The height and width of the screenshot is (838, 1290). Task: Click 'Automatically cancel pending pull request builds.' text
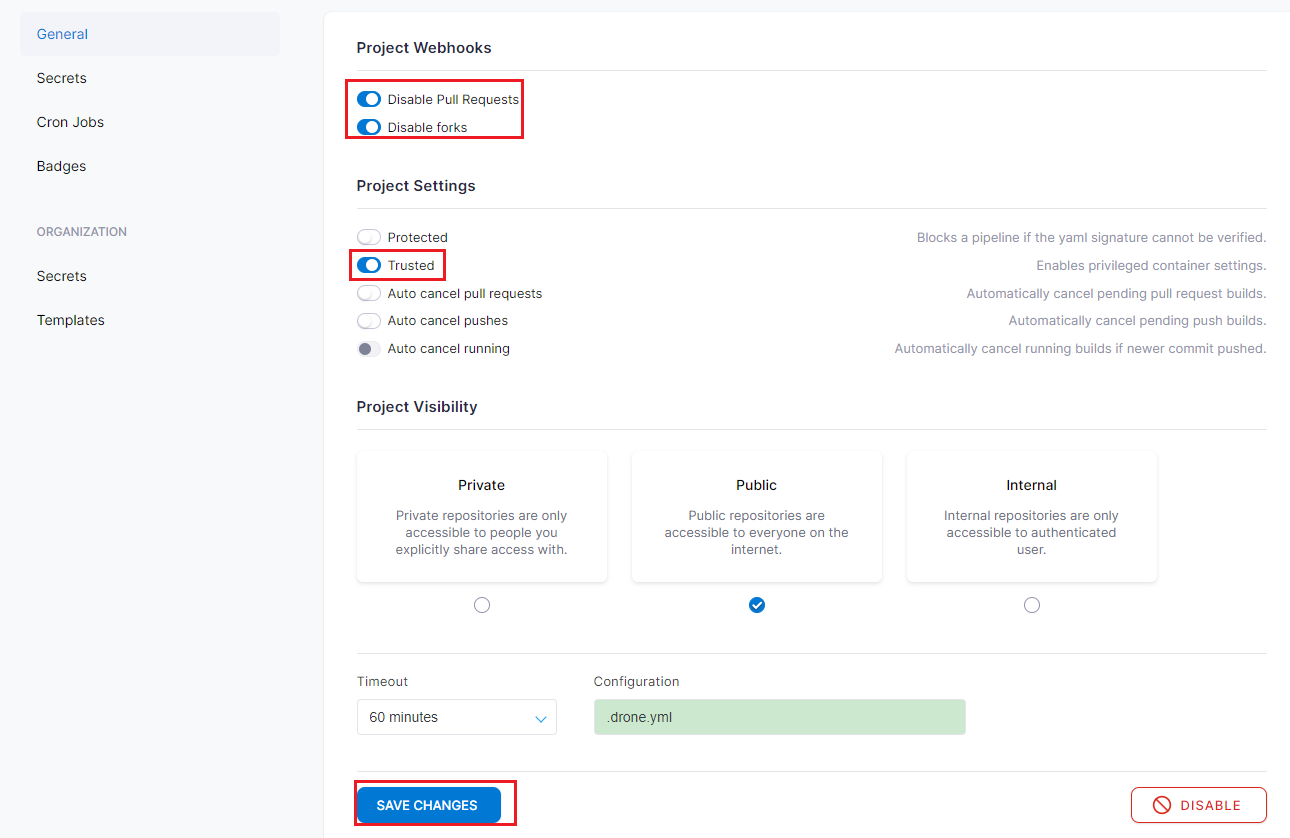[x=1116, y=293]
